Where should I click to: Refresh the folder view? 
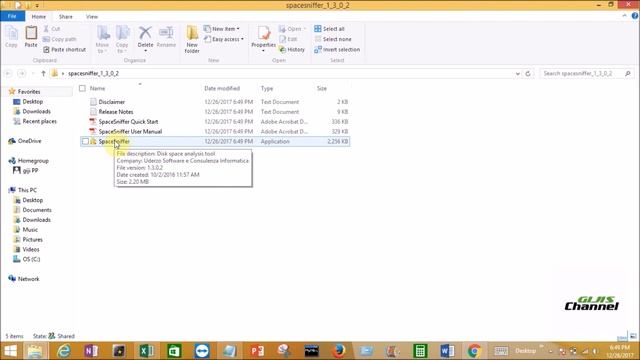tap(528, 73)
